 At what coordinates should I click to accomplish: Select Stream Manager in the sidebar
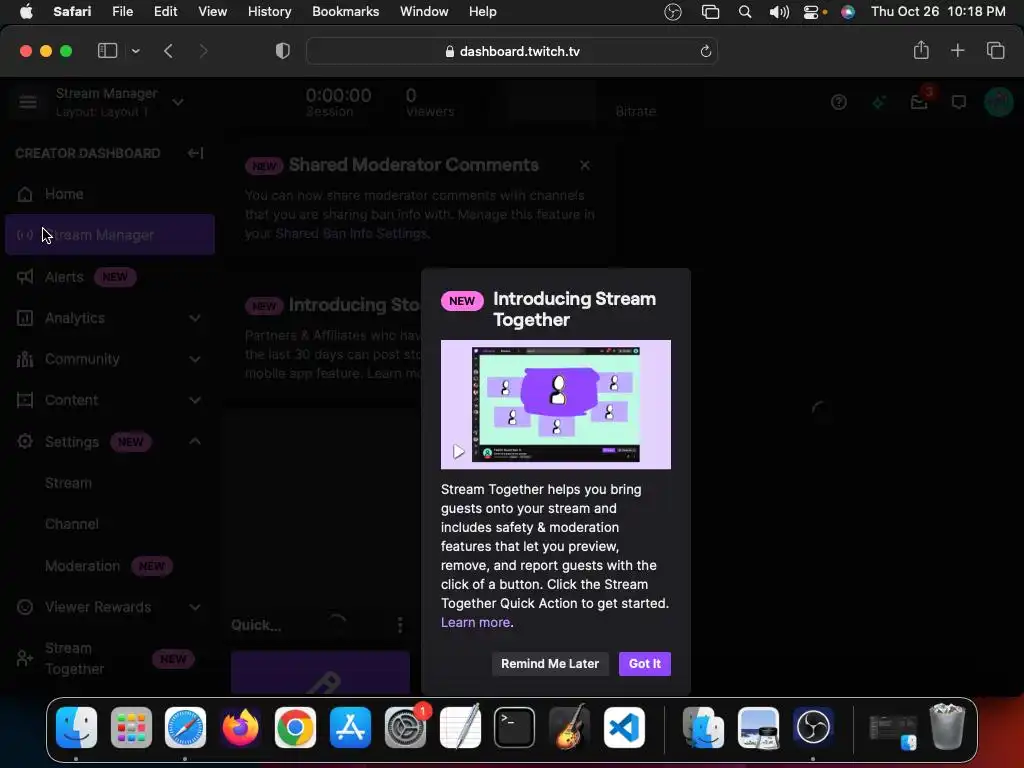pos(110,234)
